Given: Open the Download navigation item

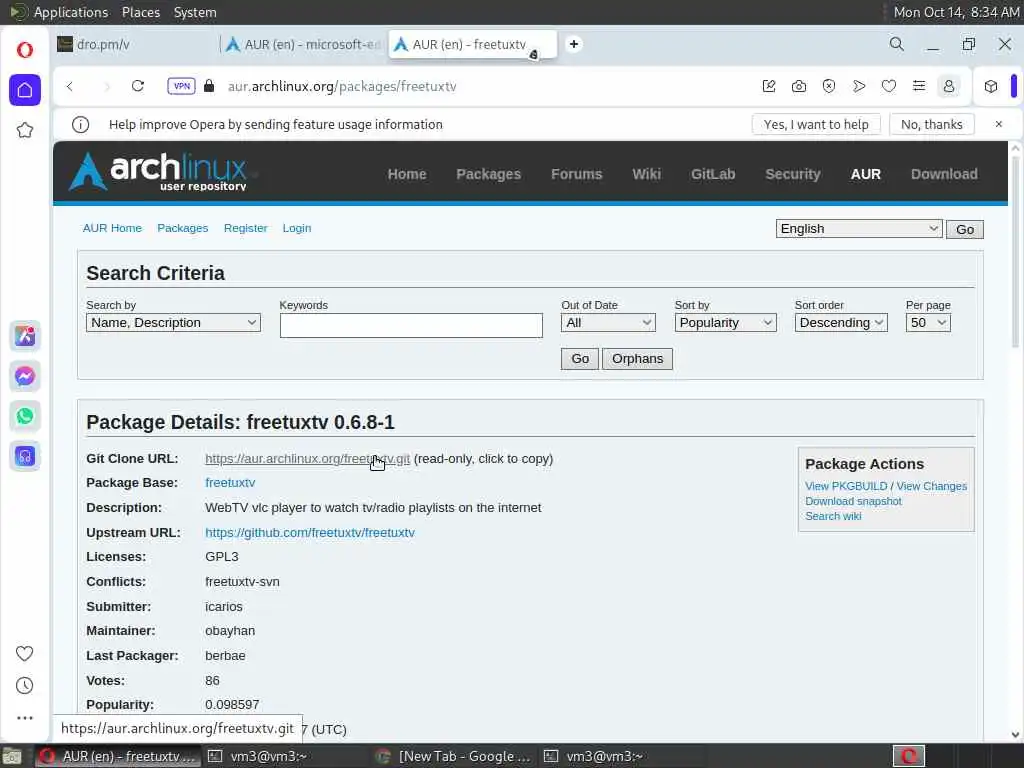Looking at the screenshot, I should click(944, 174).
